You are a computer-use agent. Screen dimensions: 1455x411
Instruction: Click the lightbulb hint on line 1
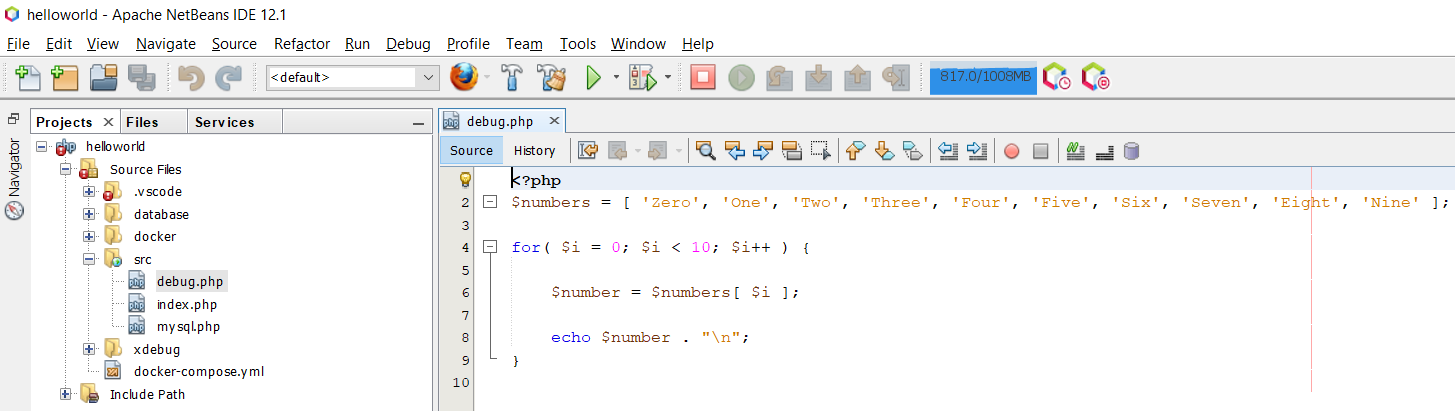tap(464, 180)
